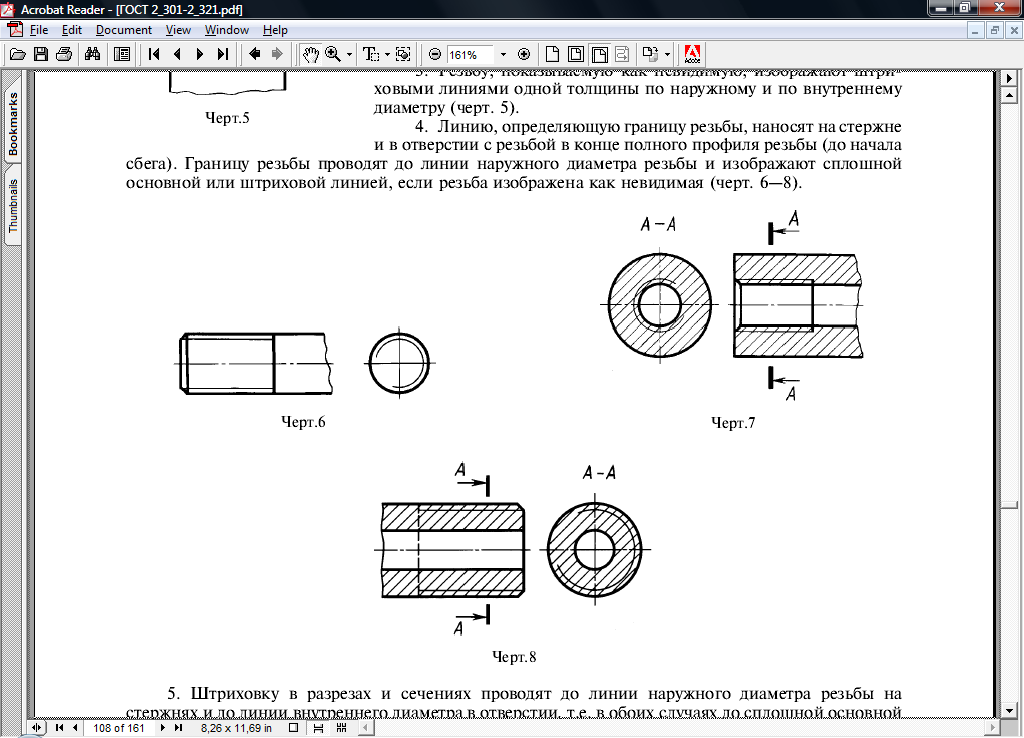This screenshot has height=738, width=1024.
Task: Click the Save a Copy floppy icon
Action: pos(40,54)
